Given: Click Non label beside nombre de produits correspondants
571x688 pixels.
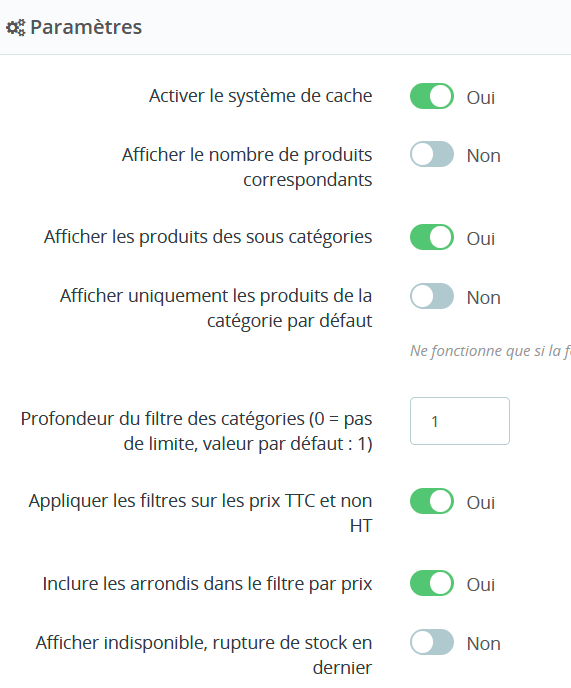Looking at the screenshot, I should point(483,156).
